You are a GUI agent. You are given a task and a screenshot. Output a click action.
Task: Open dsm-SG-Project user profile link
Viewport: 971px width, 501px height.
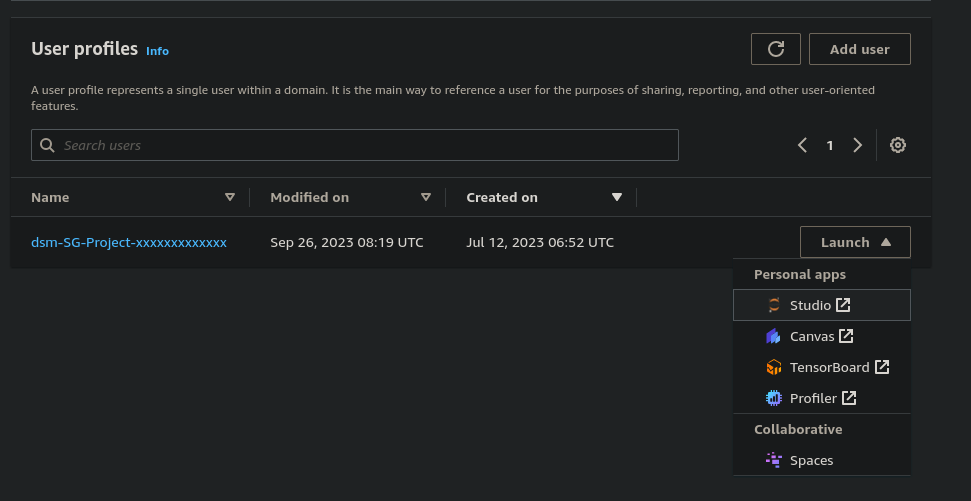pyautogui.click(x=129, y=242)
